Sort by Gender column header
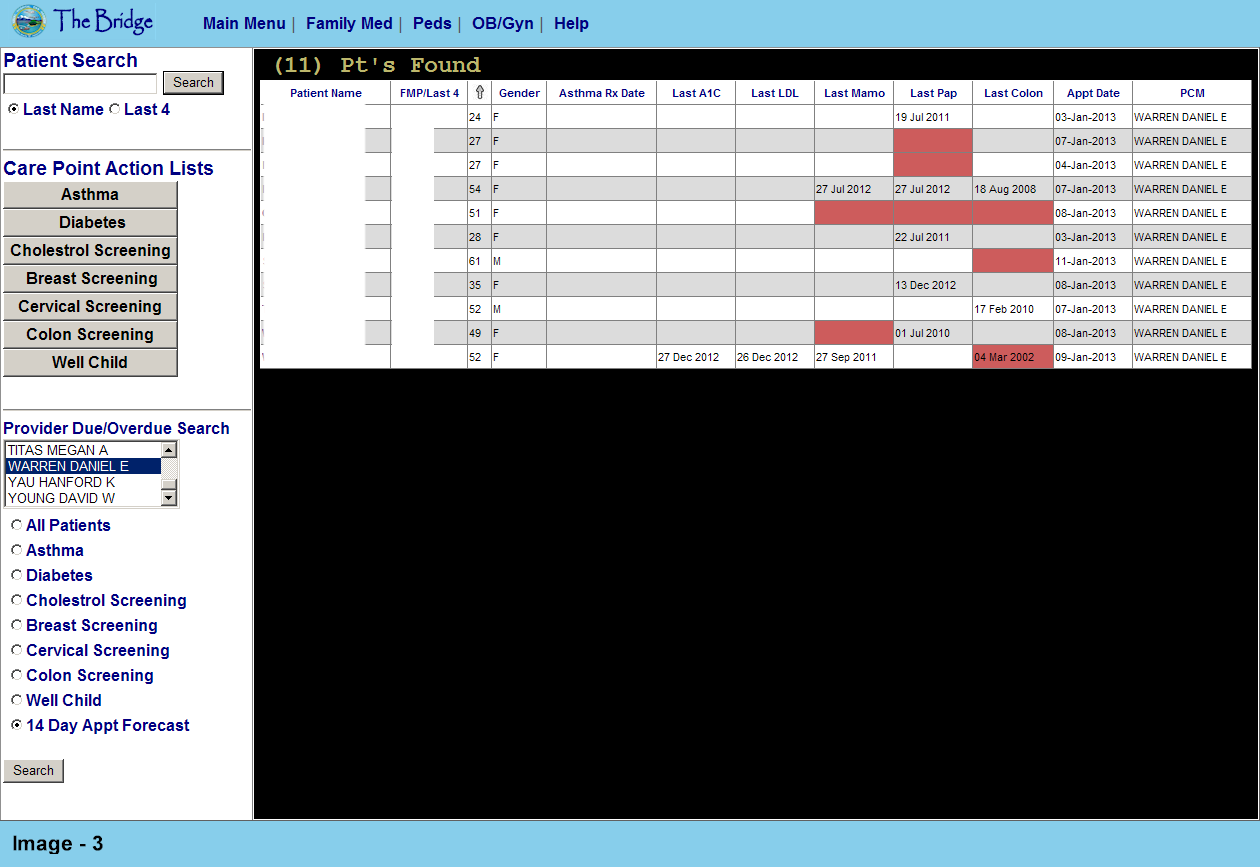1260x867 pixels. [x=519, y=93]
